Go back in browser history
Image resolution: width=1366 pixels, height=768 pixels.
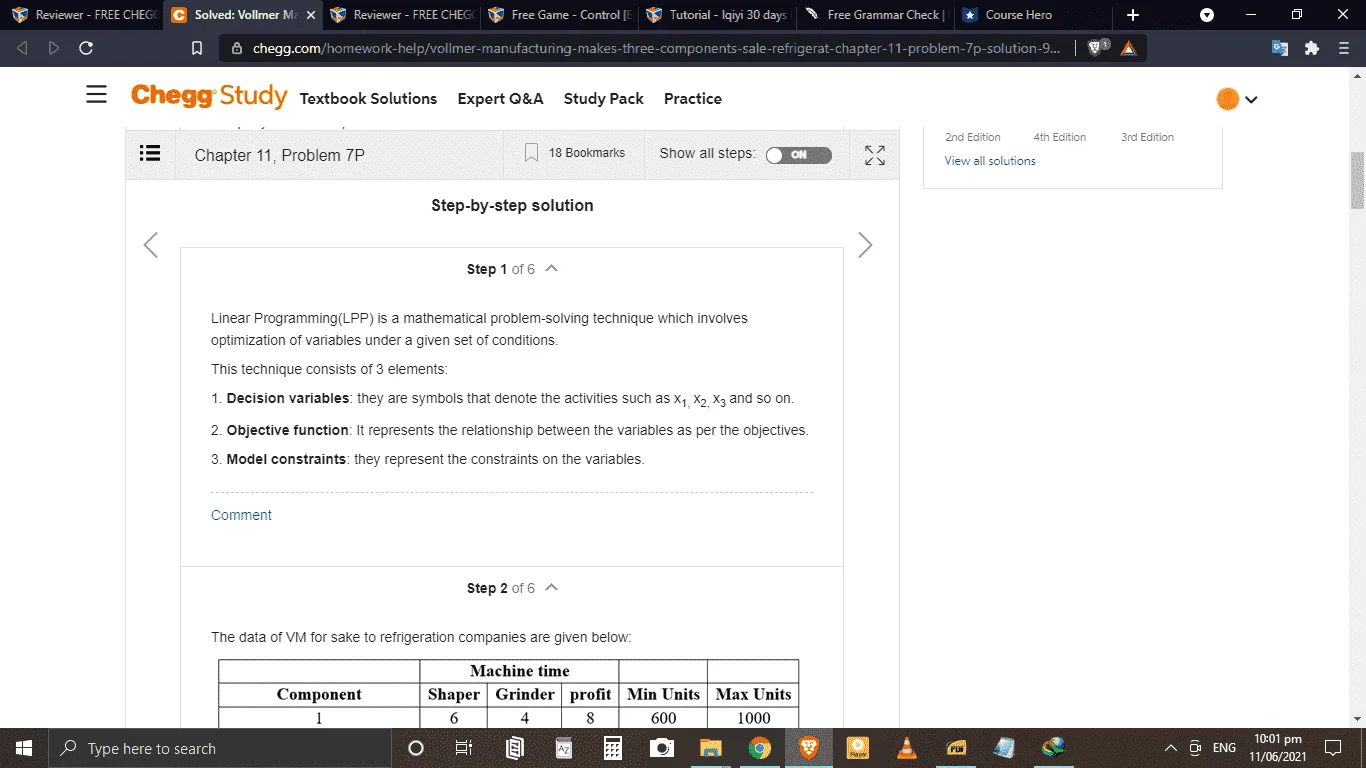point(24,48)
